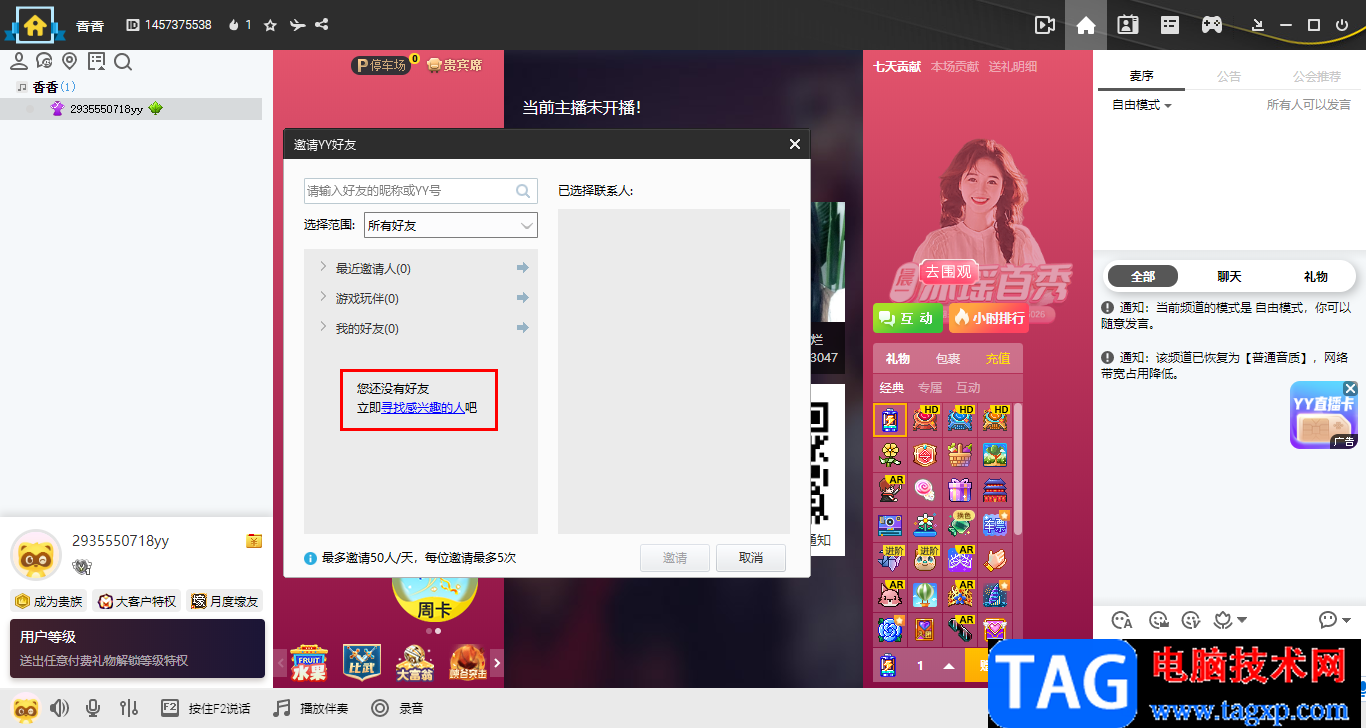Open the audio mixer sliders icon
This screenshot has width=1366, height=728.
[x=128, y=708]
